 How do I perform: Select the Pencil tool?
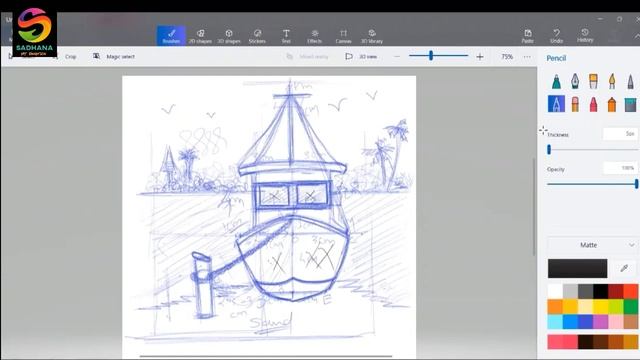[556, 104]
